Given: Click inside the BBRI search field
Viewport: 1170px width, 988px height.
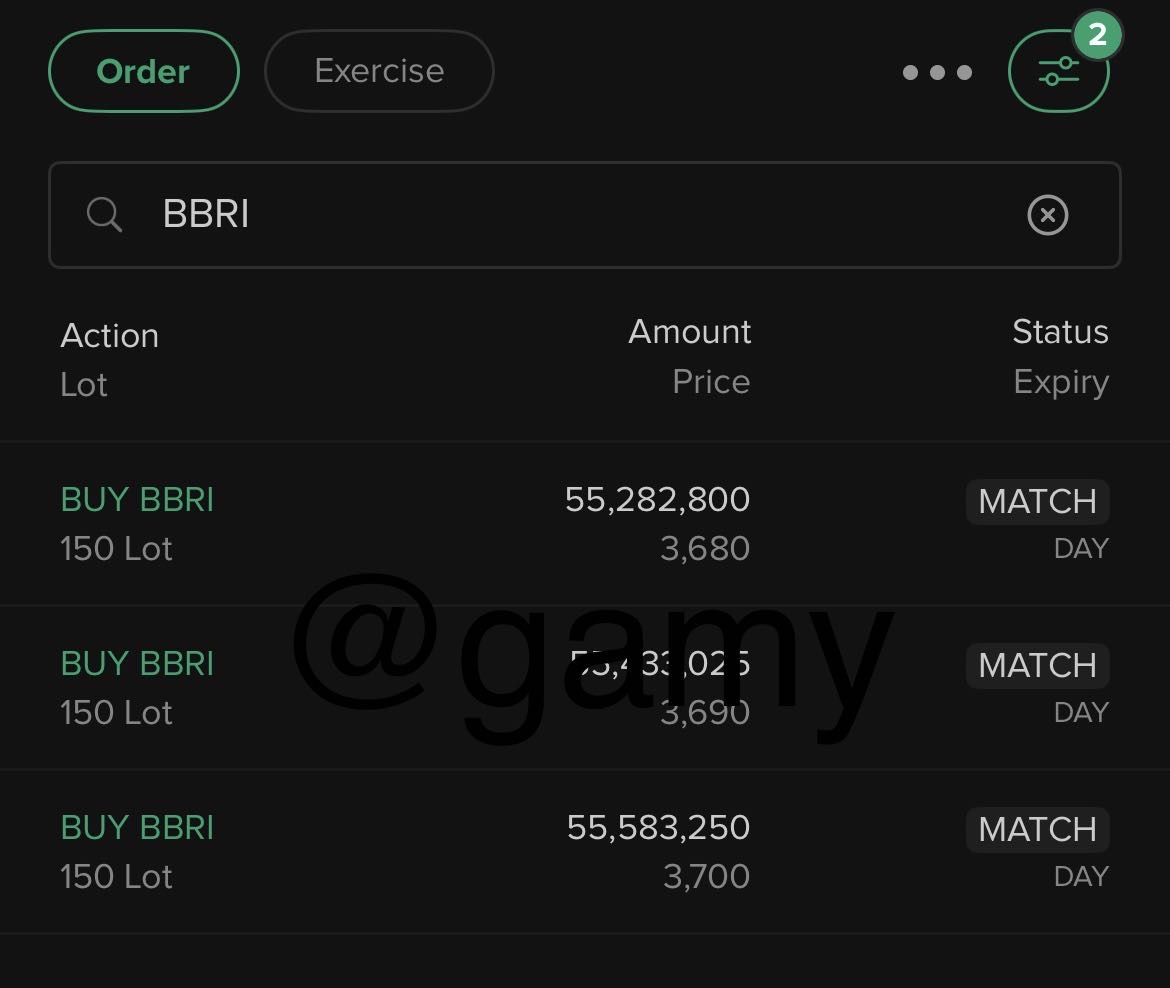Looking at the screenshot, I should 580,215.
